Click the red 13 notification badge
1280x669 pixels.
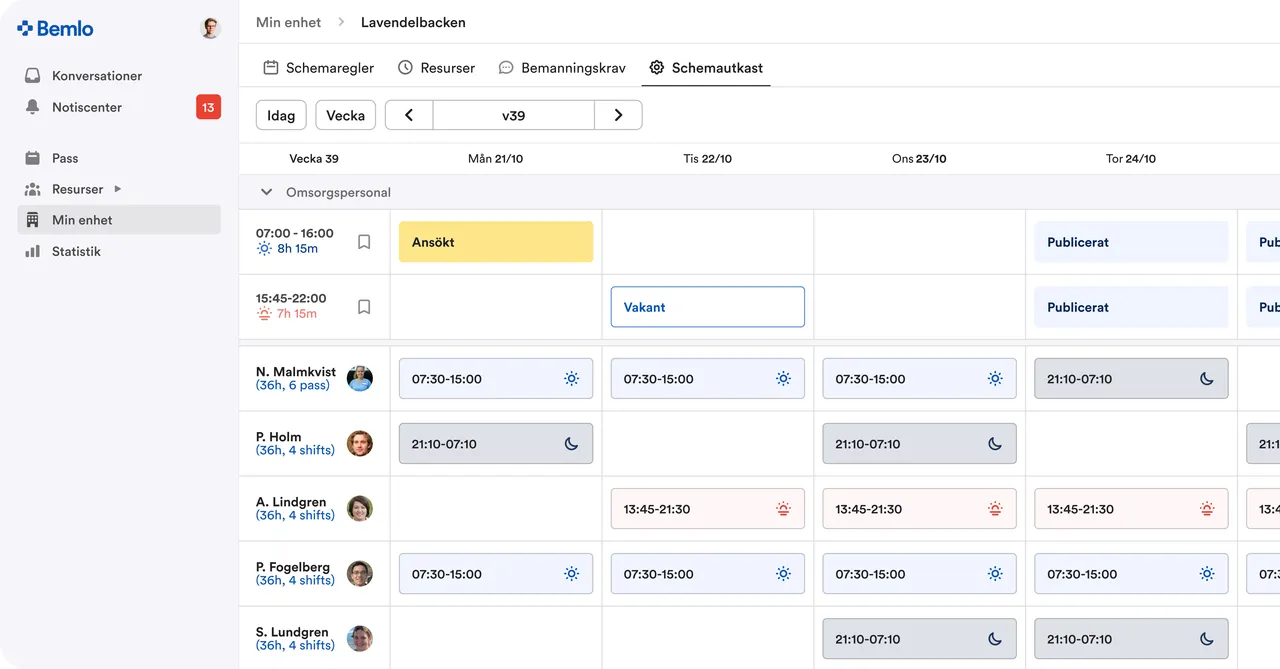coord(208,107)
